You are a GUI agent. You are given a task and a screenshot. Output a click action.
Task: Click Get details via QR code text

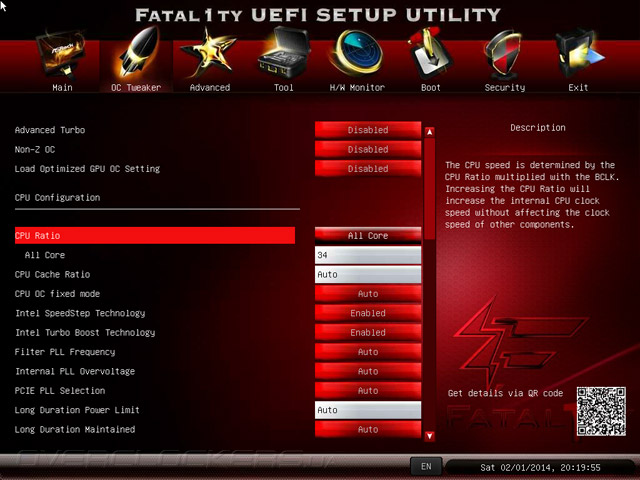click(505, 393)
